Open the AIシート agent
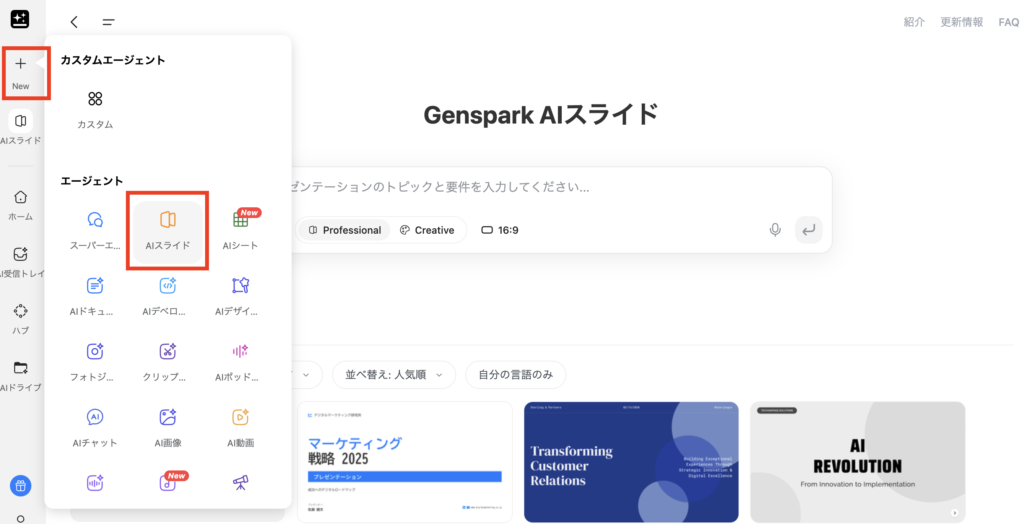The image size is (1024, 524). click(x=241, y=228)
